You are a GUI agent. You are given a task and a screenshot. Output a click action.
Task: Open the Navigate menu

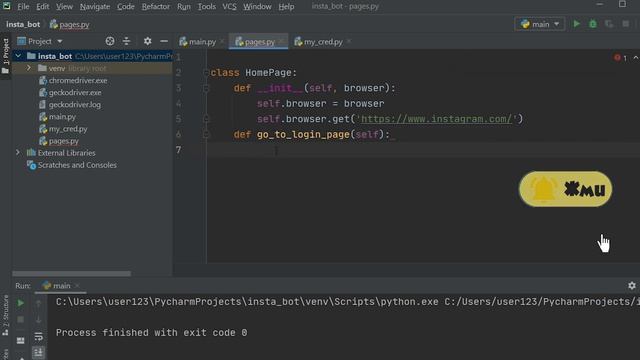click(95, 7)
